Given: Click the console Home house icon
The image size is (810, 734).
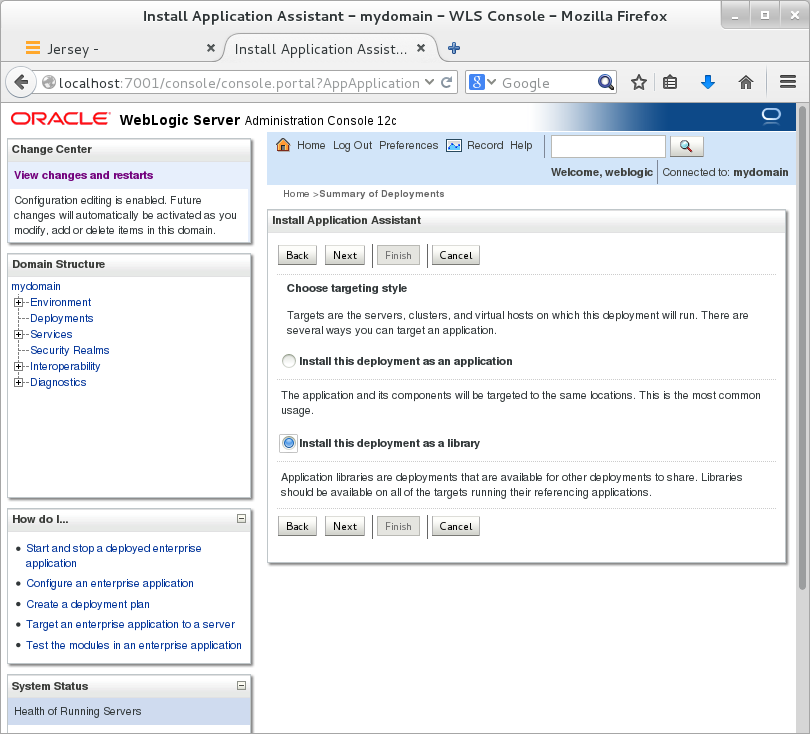Looking at the screenshot, I should [283, 145].
